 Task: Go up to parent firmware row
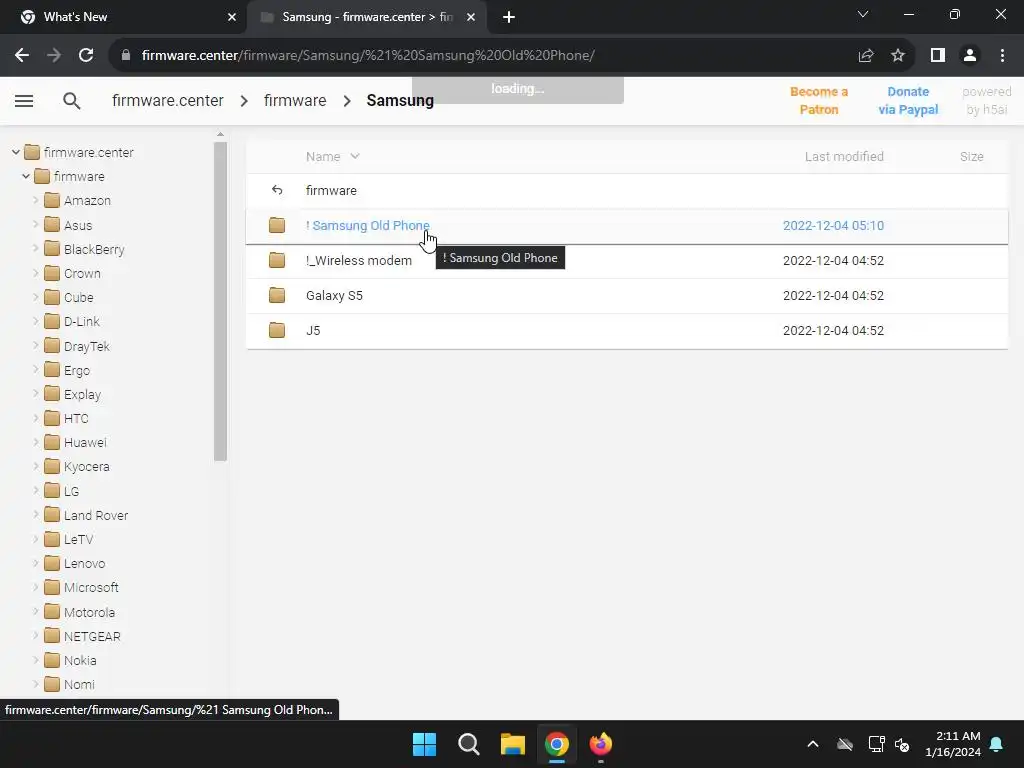tap(627, 190)
